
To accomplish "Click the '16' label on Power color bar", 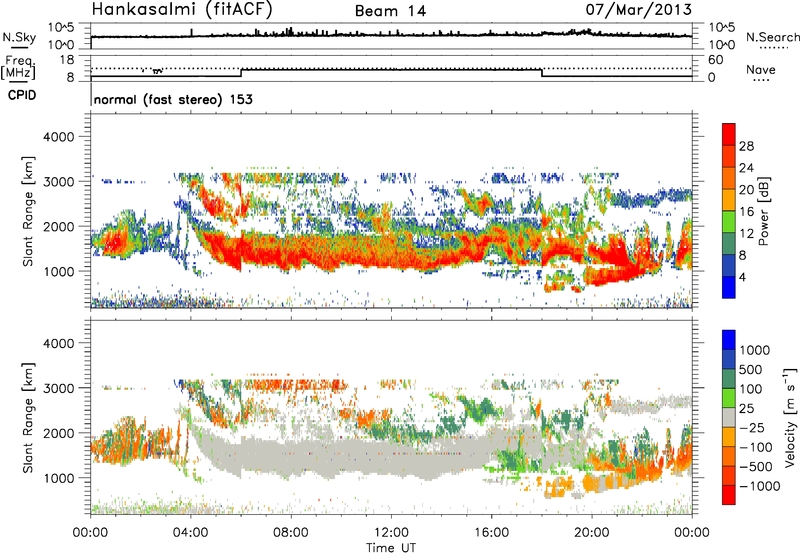I will click(x=746, y=211).
